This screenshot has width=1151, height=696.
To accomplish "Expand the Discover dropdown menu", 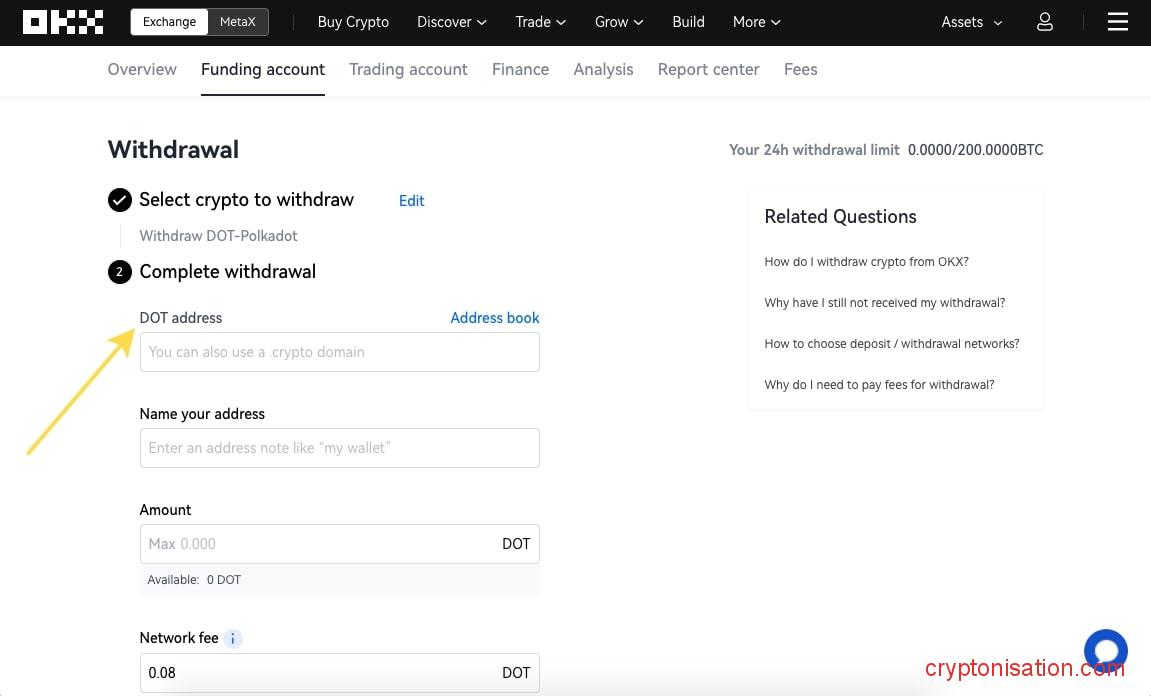I will pos(452,22).
